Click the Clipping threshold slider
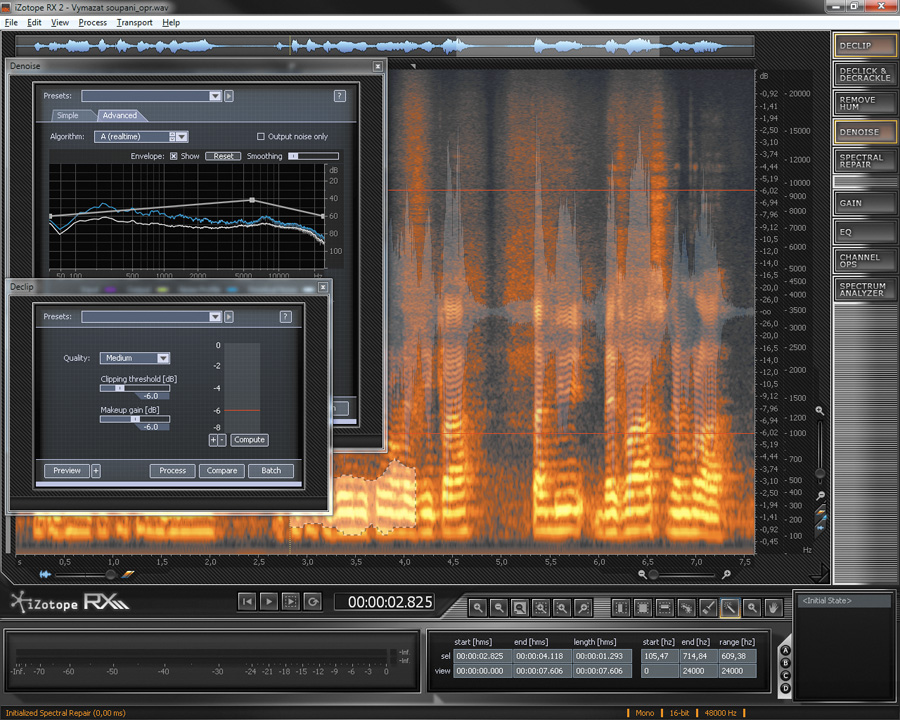900x720 pixels. point(135,388)
